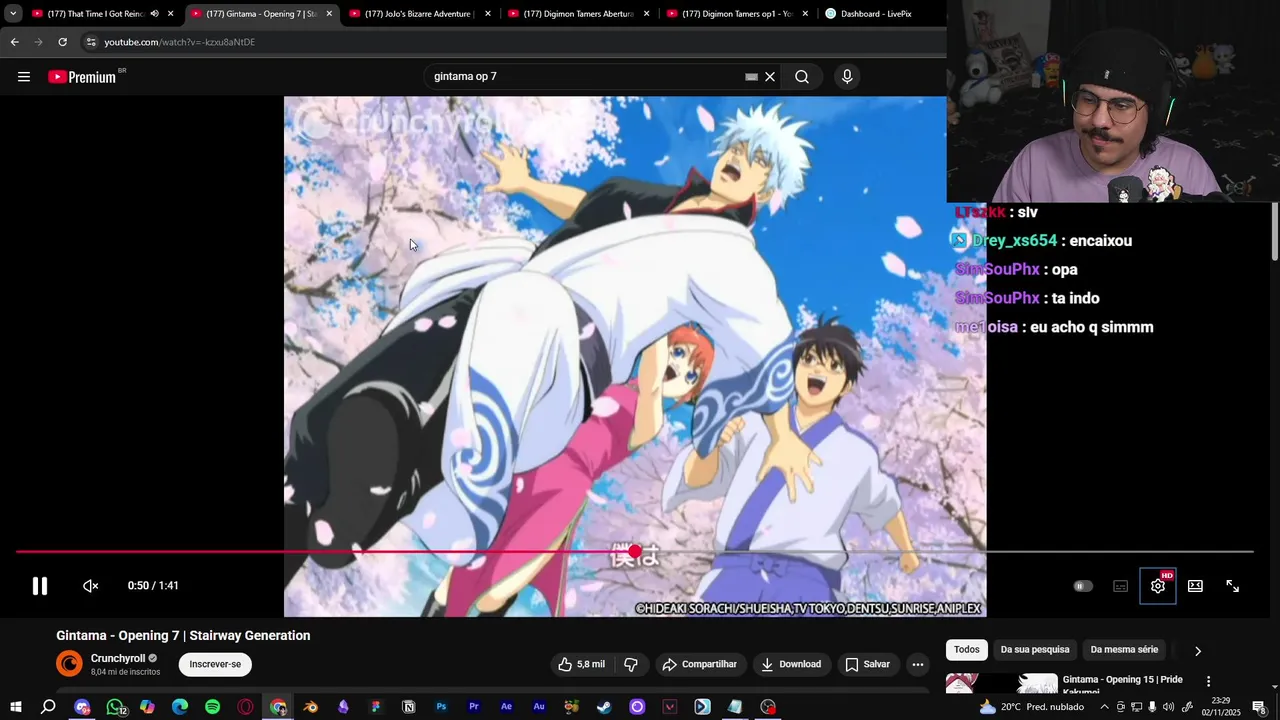
Task: Mute the first tab's audio speaker icon
Action: pyautogui.click(x=154, y=14)
